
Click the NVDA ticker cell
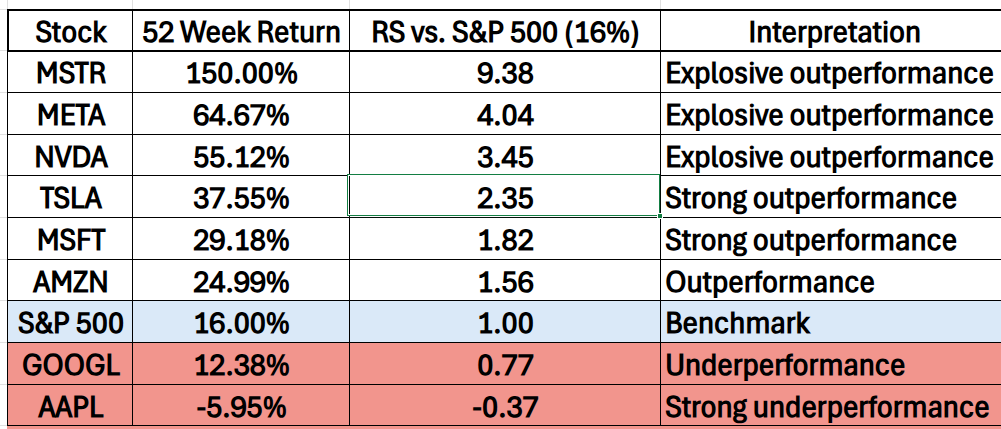(70, 157)
